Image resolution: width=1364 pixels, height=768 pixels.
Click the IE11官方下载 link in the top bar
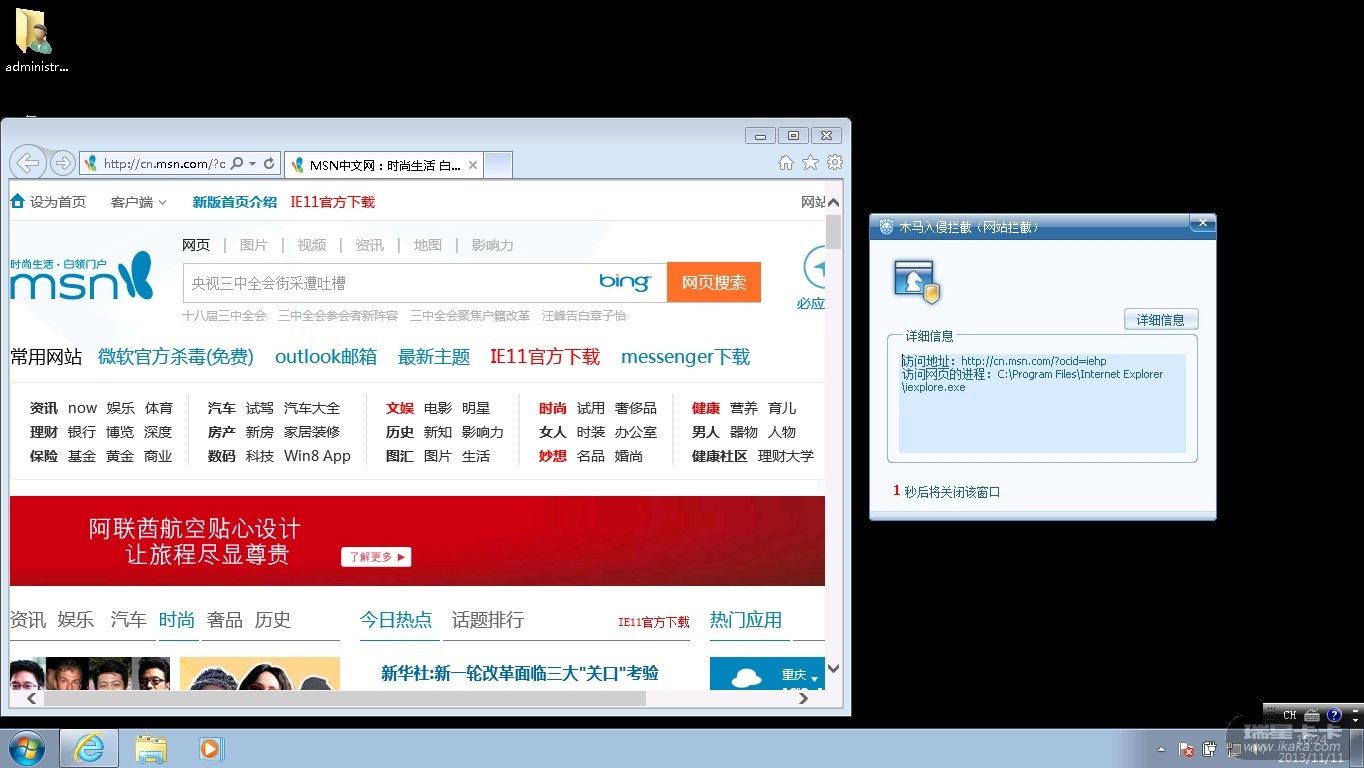(333, 202)
